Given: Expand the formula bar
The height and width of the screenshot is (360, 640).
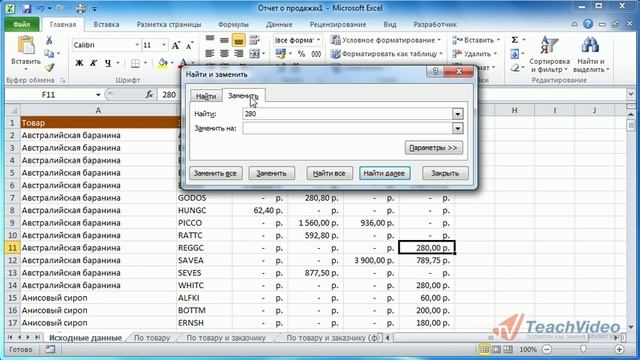Looking at the screenshot, I should [631, 95].
